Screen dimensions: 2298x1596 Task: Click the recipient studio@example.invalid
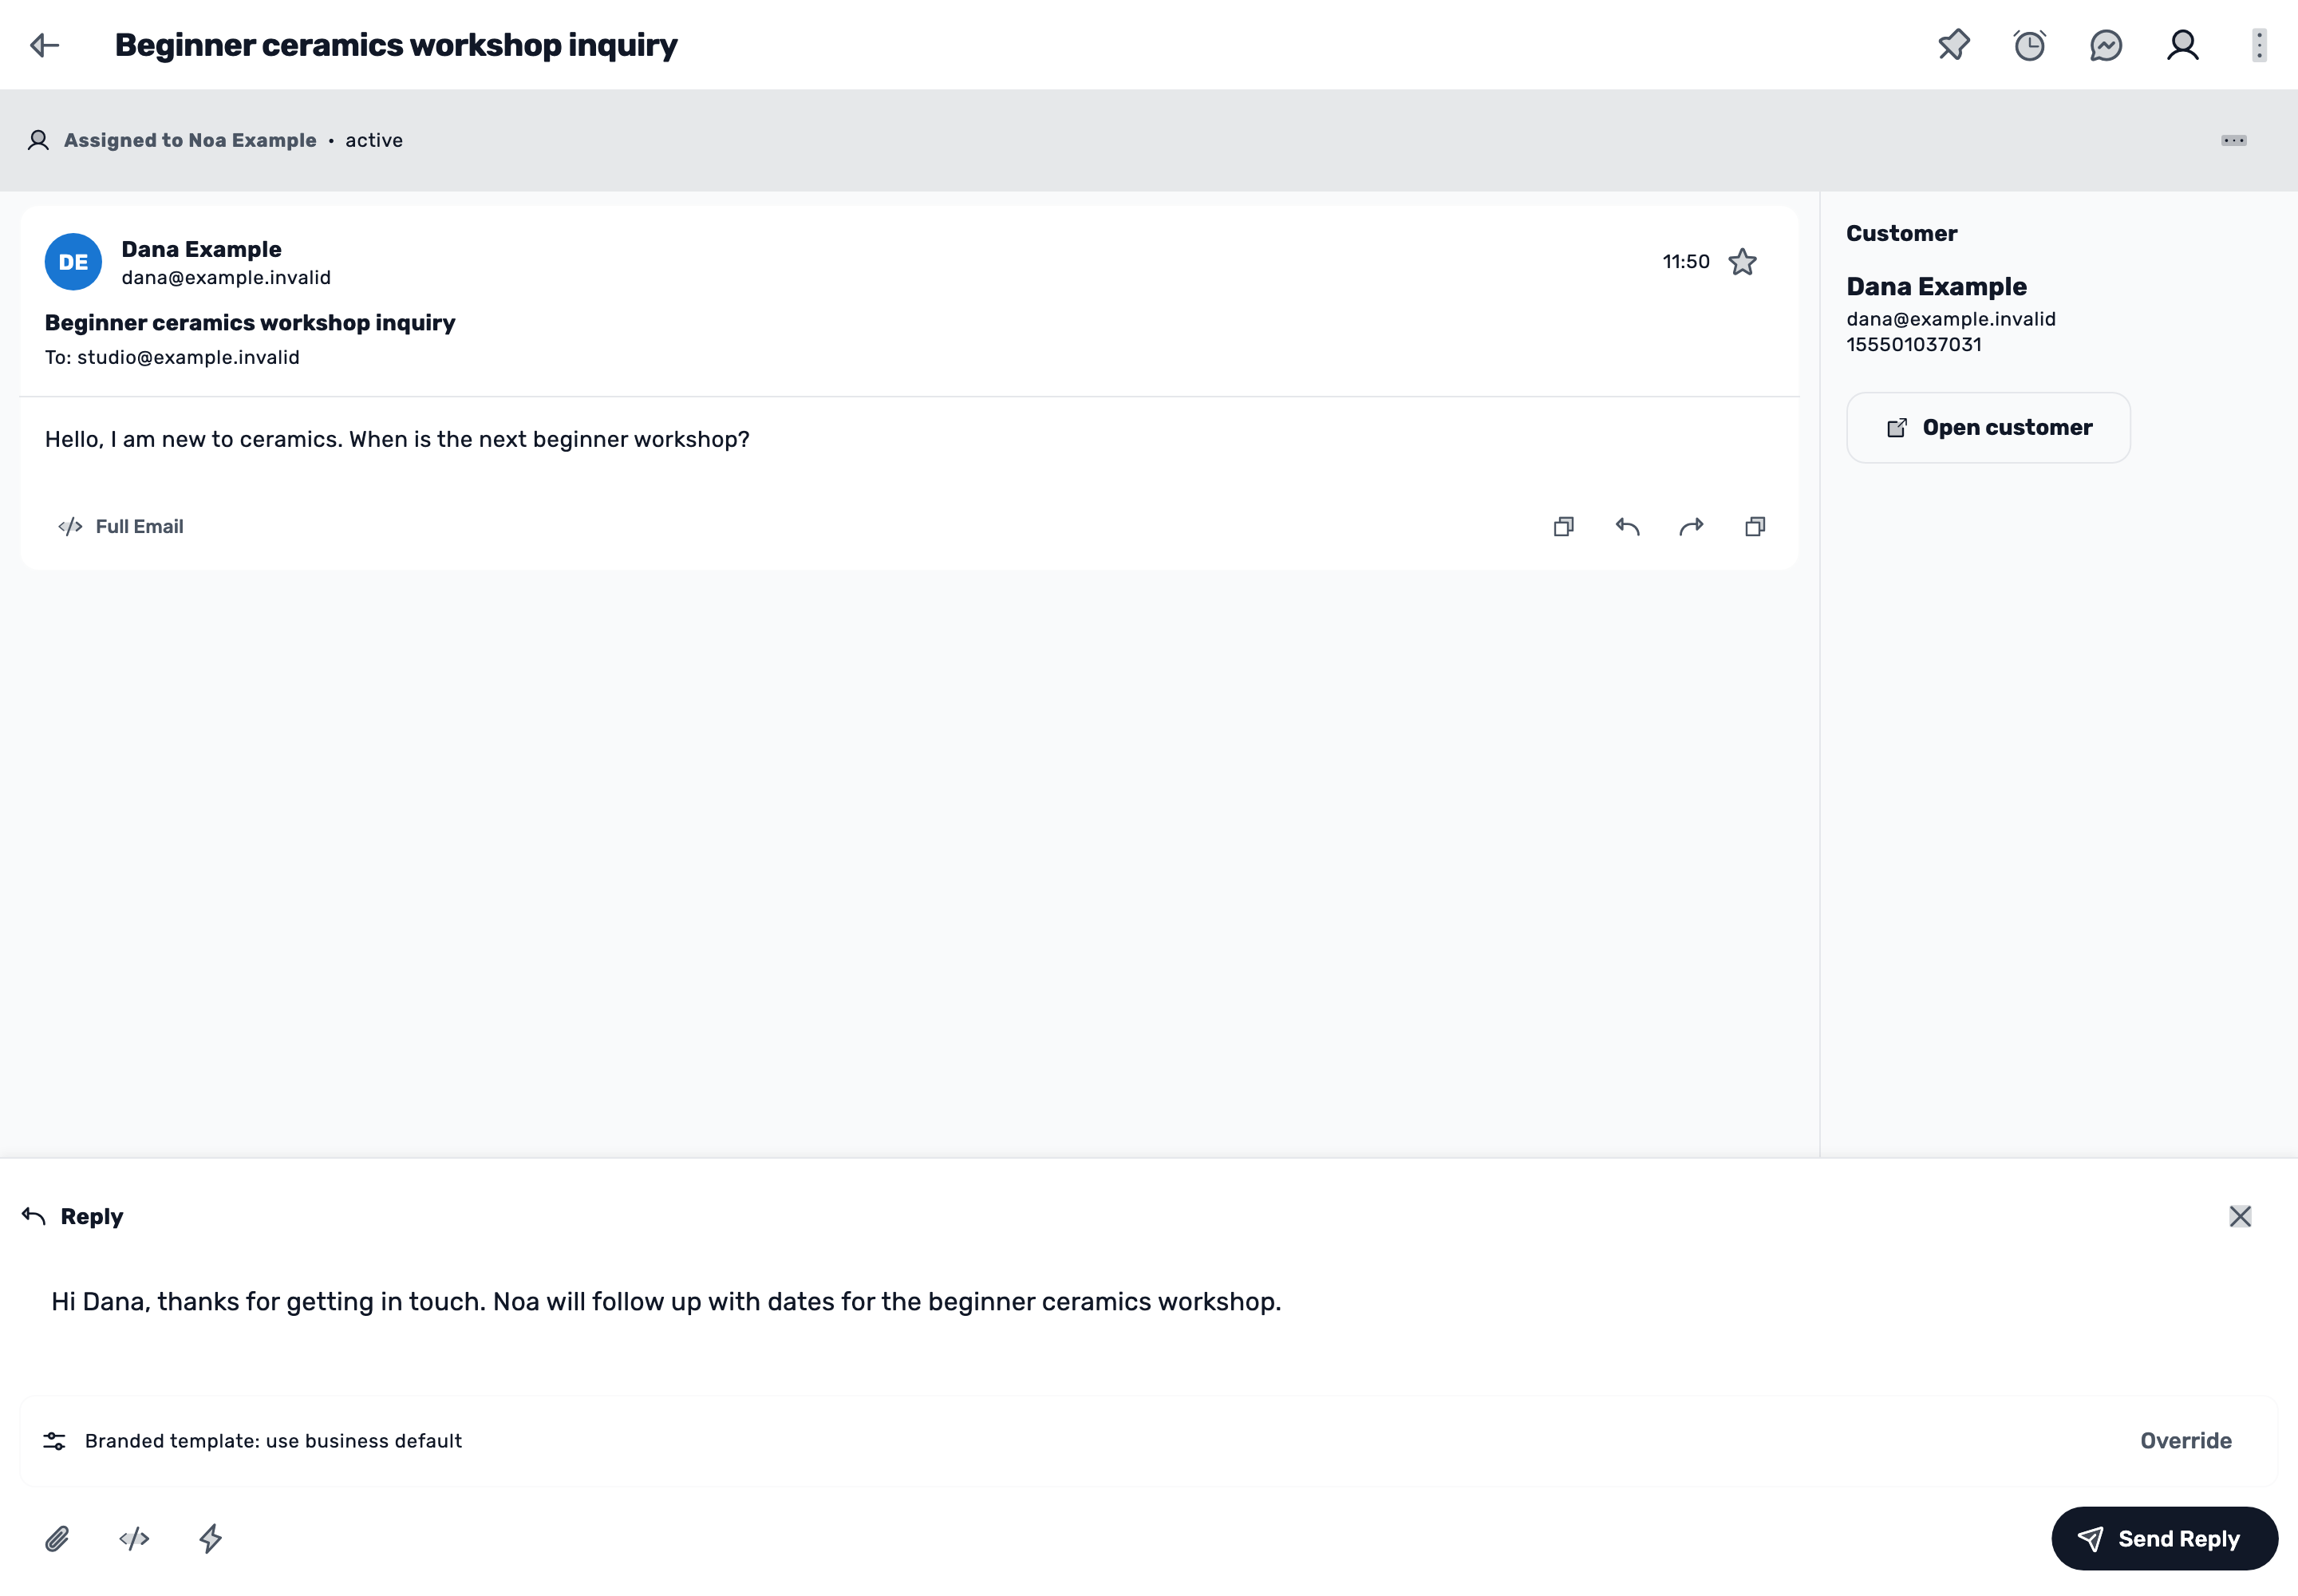tap(188, 358)
